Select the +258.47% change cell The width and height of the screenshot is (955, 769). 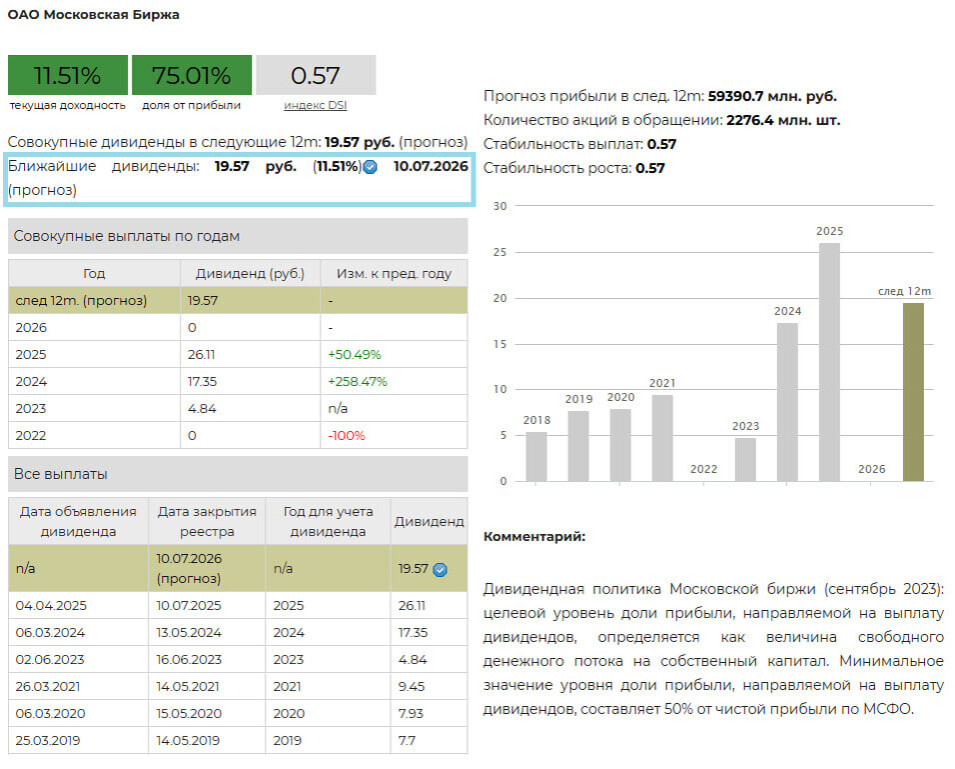point(394,381)
